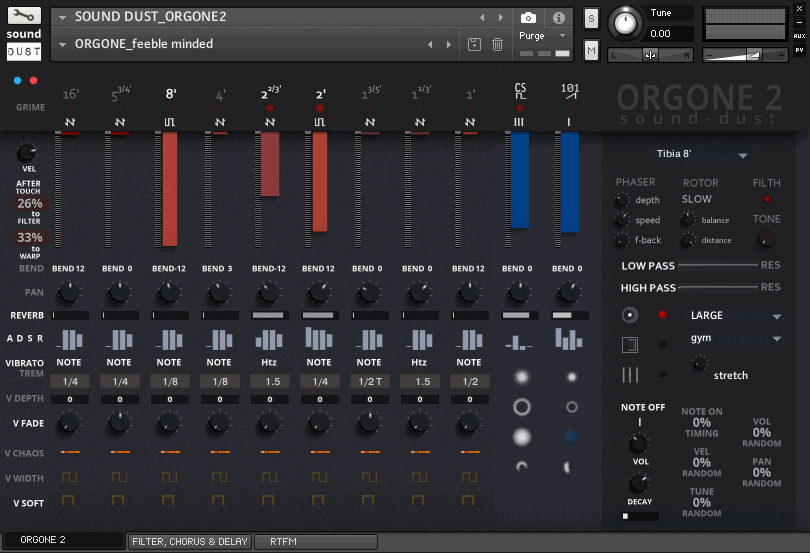
Task: Open the LARGE reverb size dropdown
Action: tap(735, 316)
